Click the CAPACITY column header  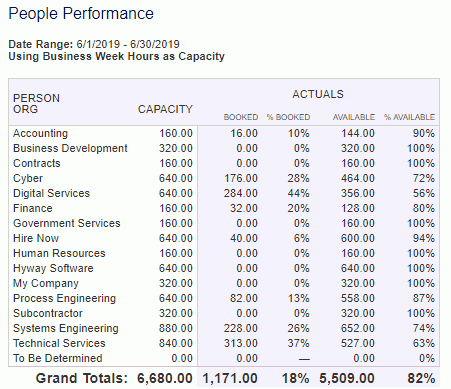(165, 109)
